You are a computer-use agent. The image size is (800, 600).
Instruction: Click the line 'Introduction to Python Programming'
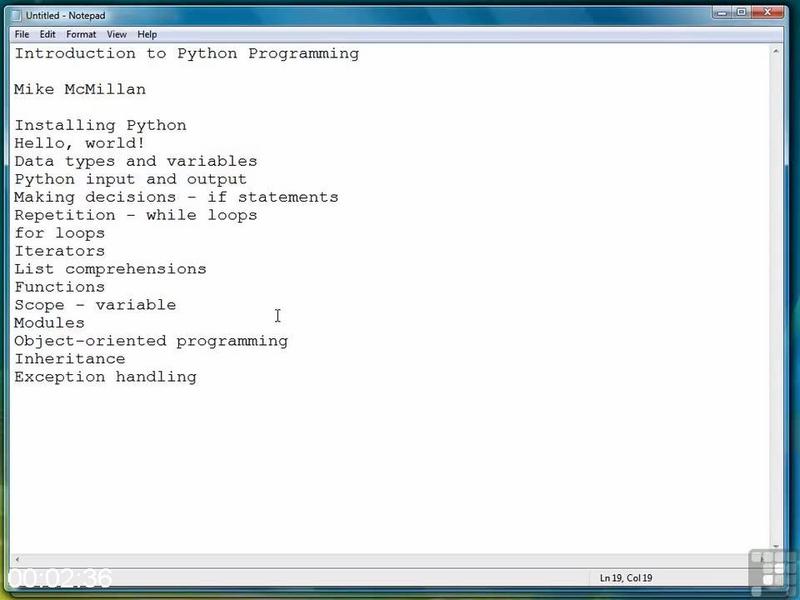[187, 54]
